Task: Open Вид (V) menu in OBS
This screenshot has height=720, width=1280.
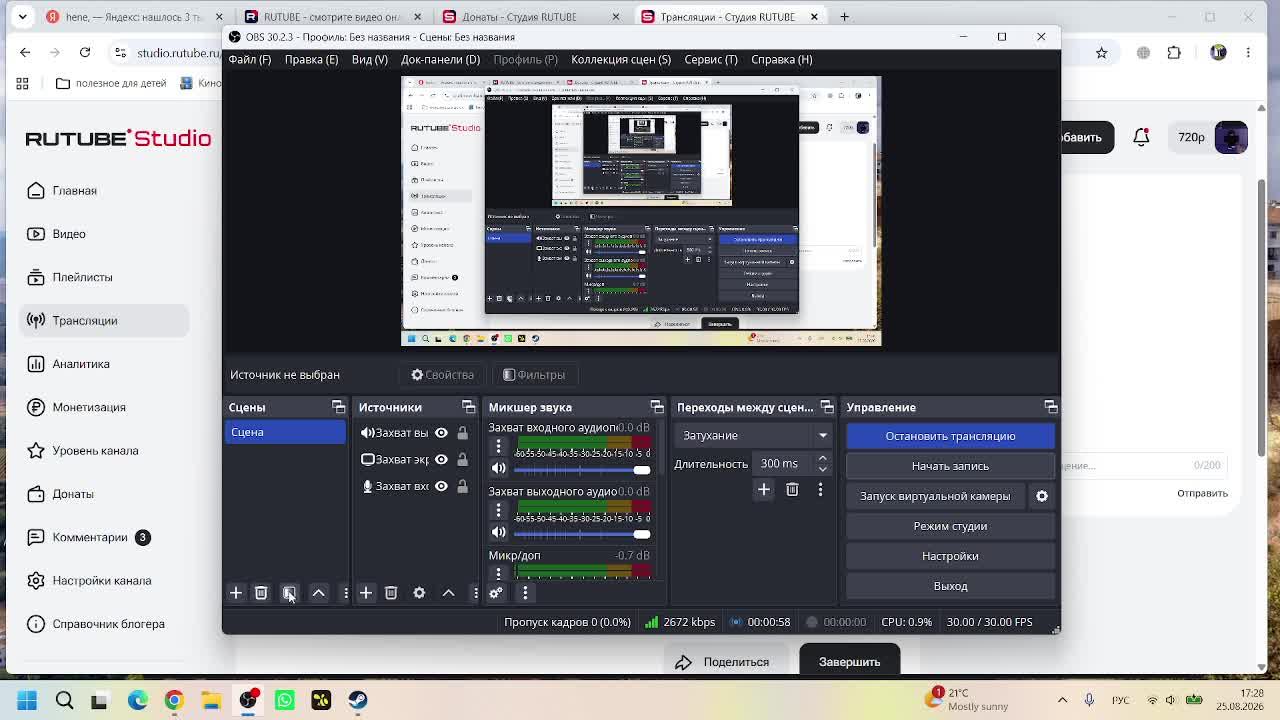Action: [369, 59]
